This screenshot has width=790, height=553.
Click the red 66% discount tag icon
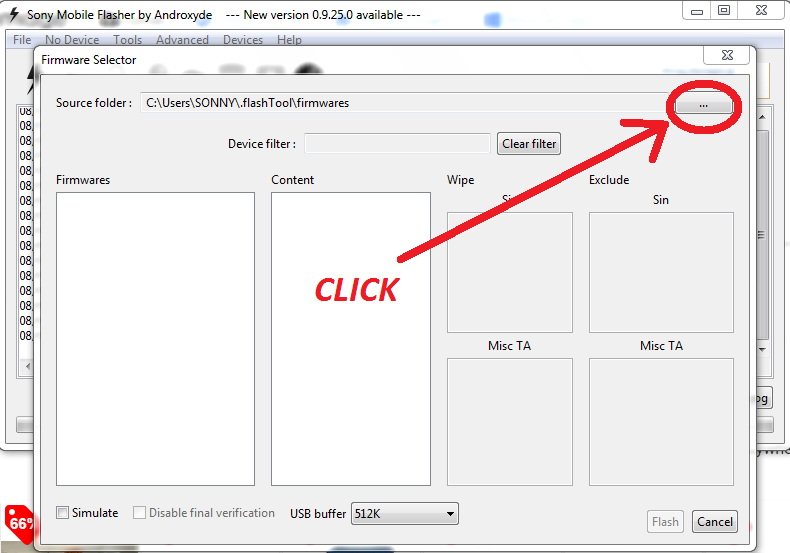pyautogui.click(x=19, y=524)
